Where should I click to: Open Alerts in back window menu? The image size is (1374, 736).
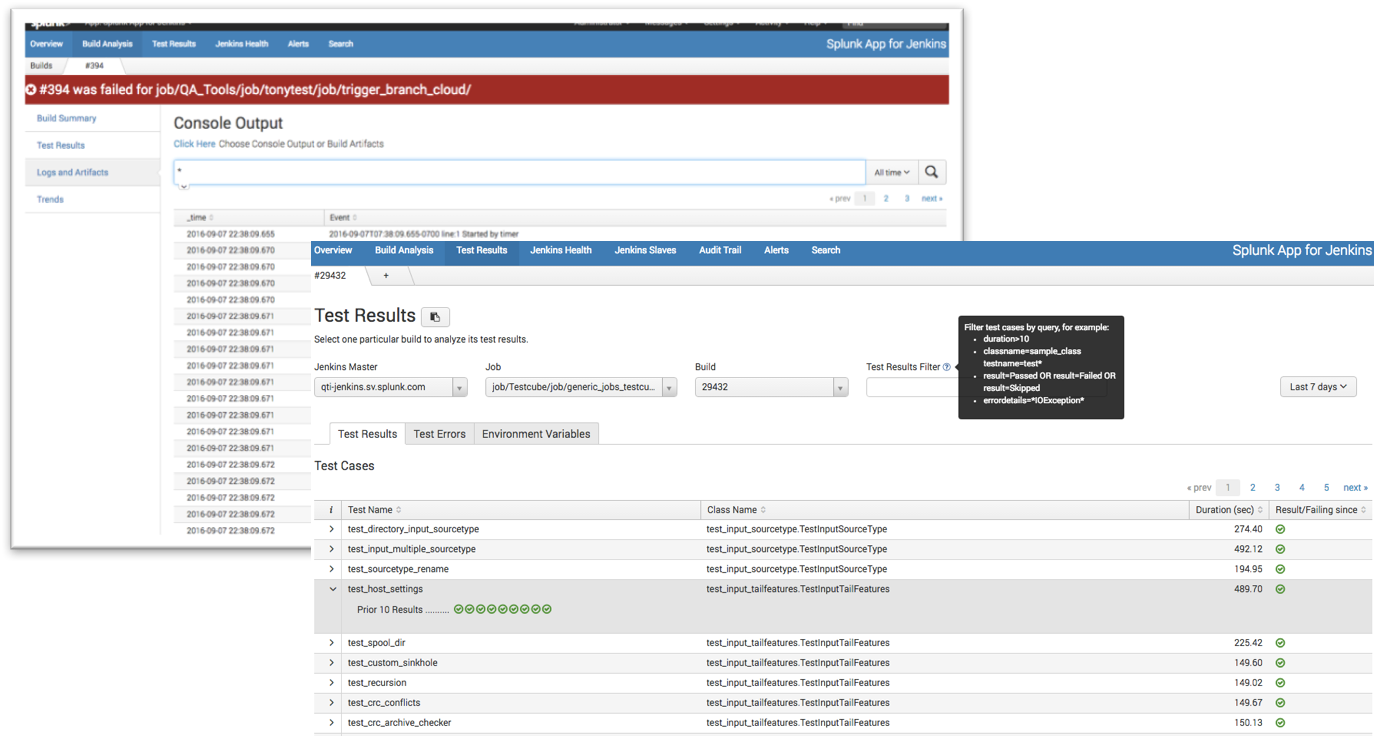point(298,44)
